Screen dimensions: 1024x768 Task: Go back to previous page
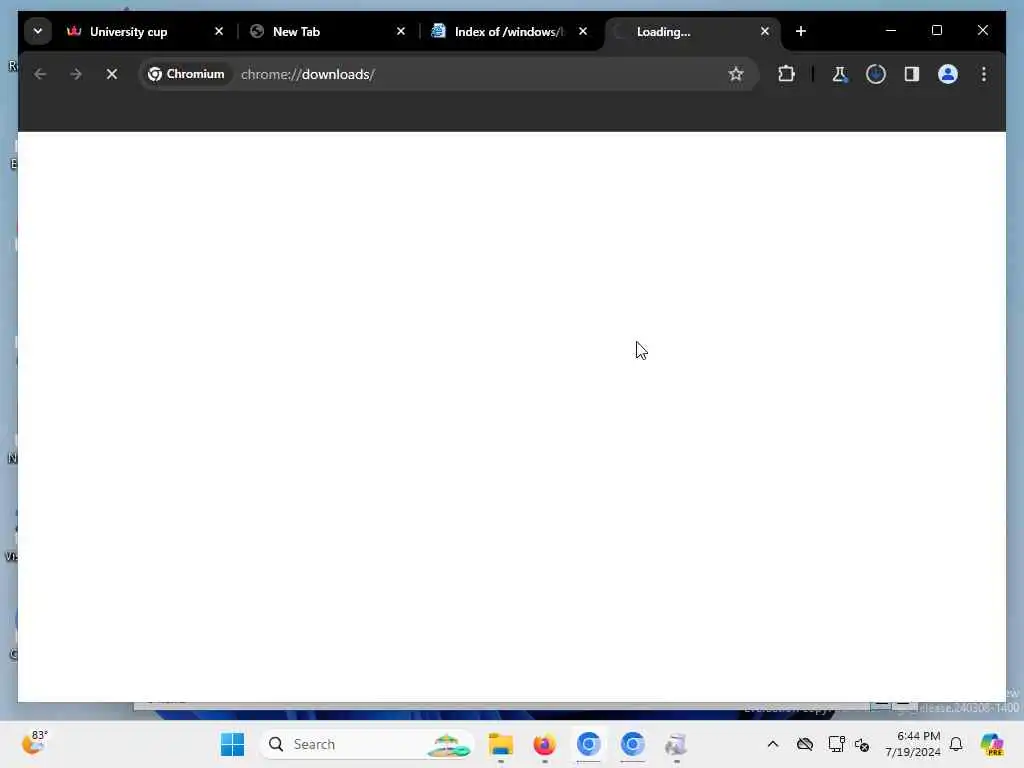(x=40, y=74)
